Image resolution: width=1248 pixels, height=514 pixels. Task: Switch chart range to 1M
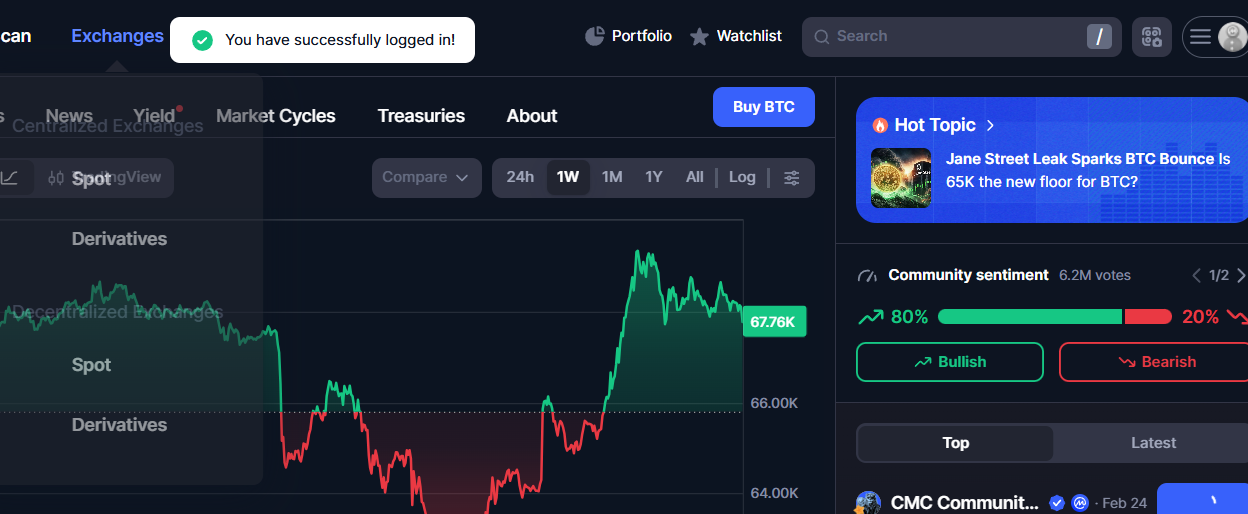[x=612, y=177]
